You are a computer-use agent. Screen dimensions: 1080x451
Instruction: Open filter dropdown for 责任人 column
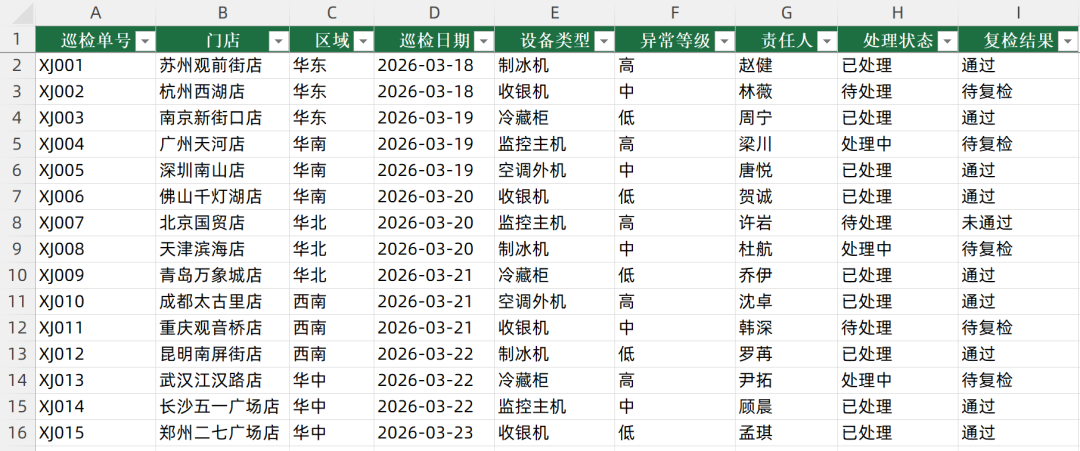827,41
